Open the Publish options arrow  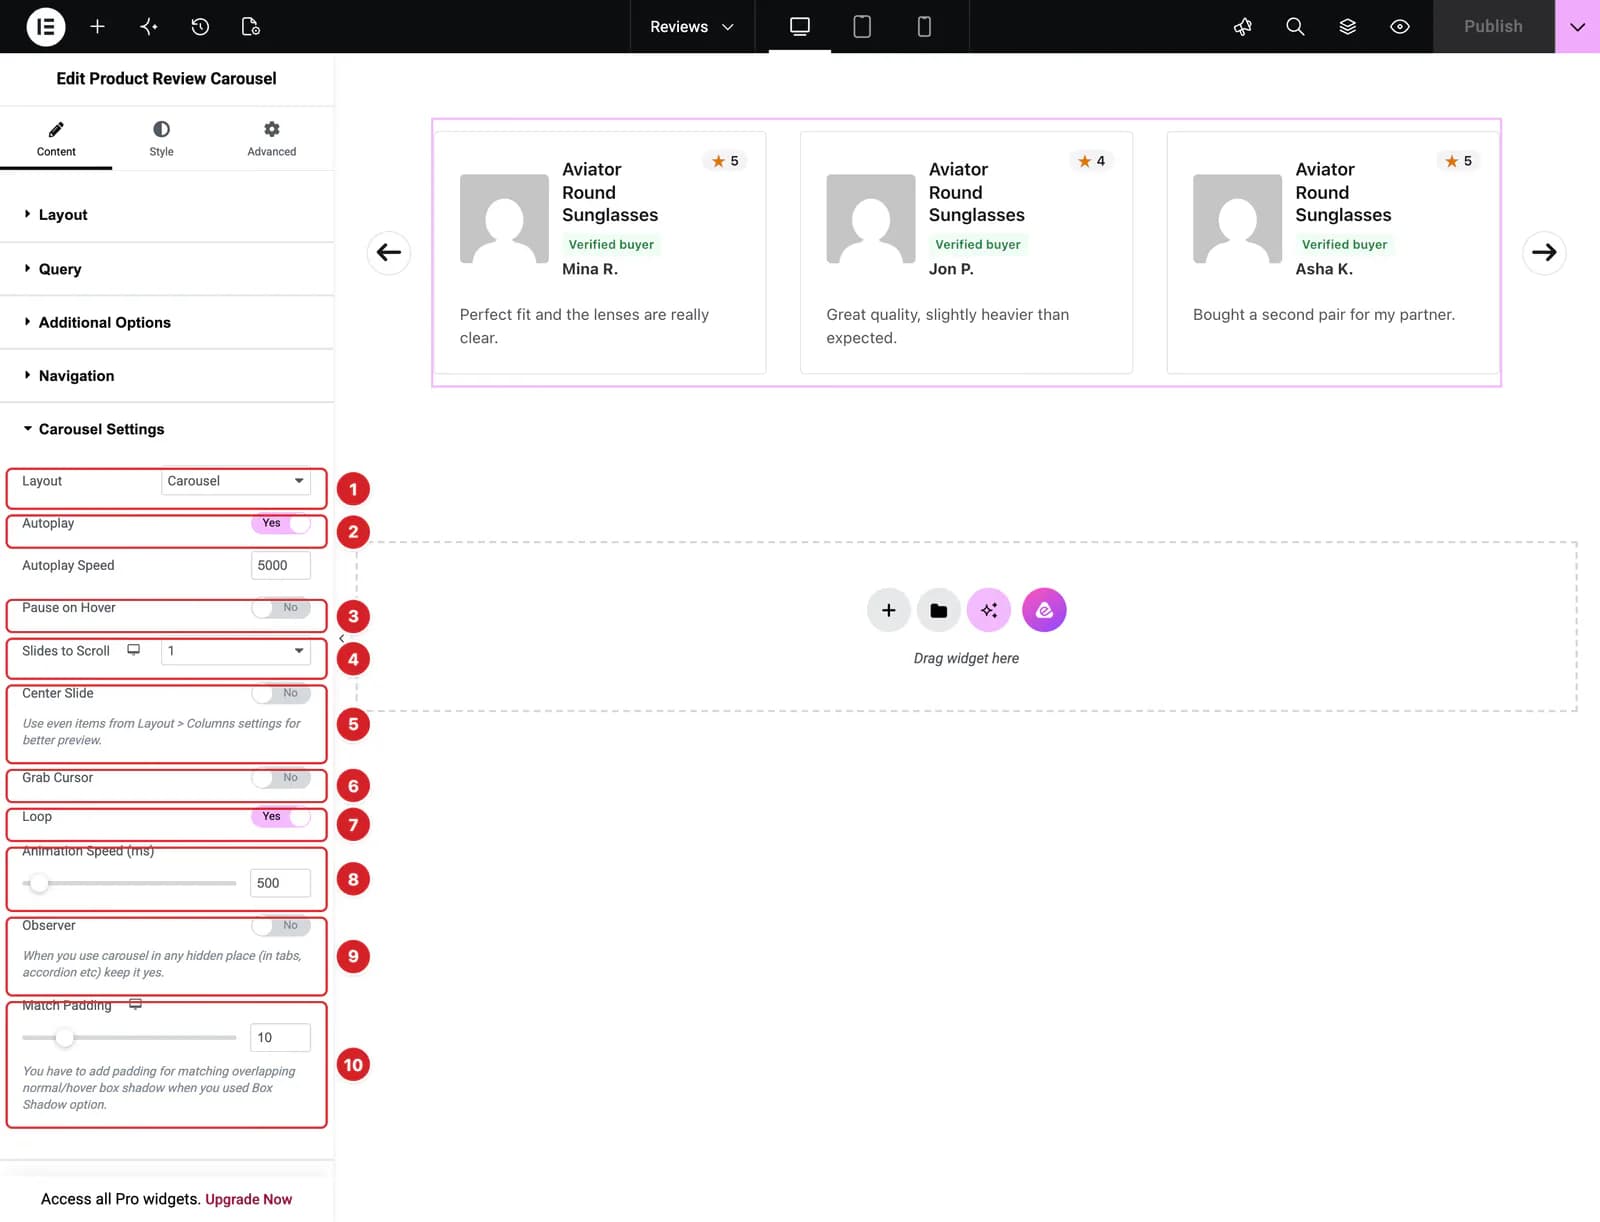[x=1577, y=27]
